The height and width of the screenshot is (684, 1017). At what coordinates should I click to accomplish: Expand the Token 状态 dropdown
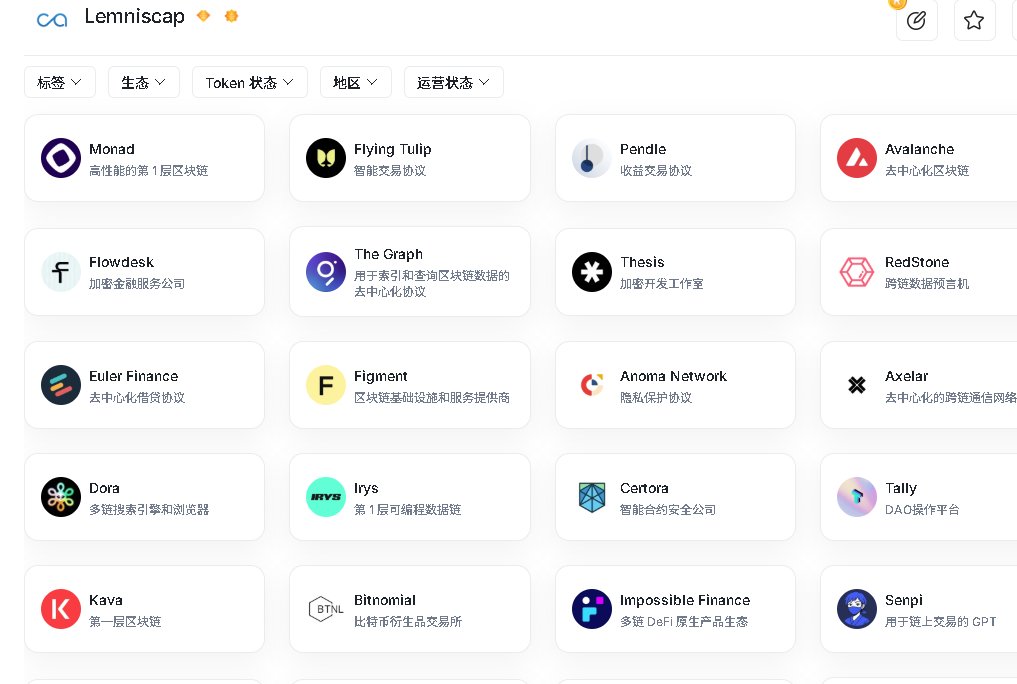coord(250,82)
